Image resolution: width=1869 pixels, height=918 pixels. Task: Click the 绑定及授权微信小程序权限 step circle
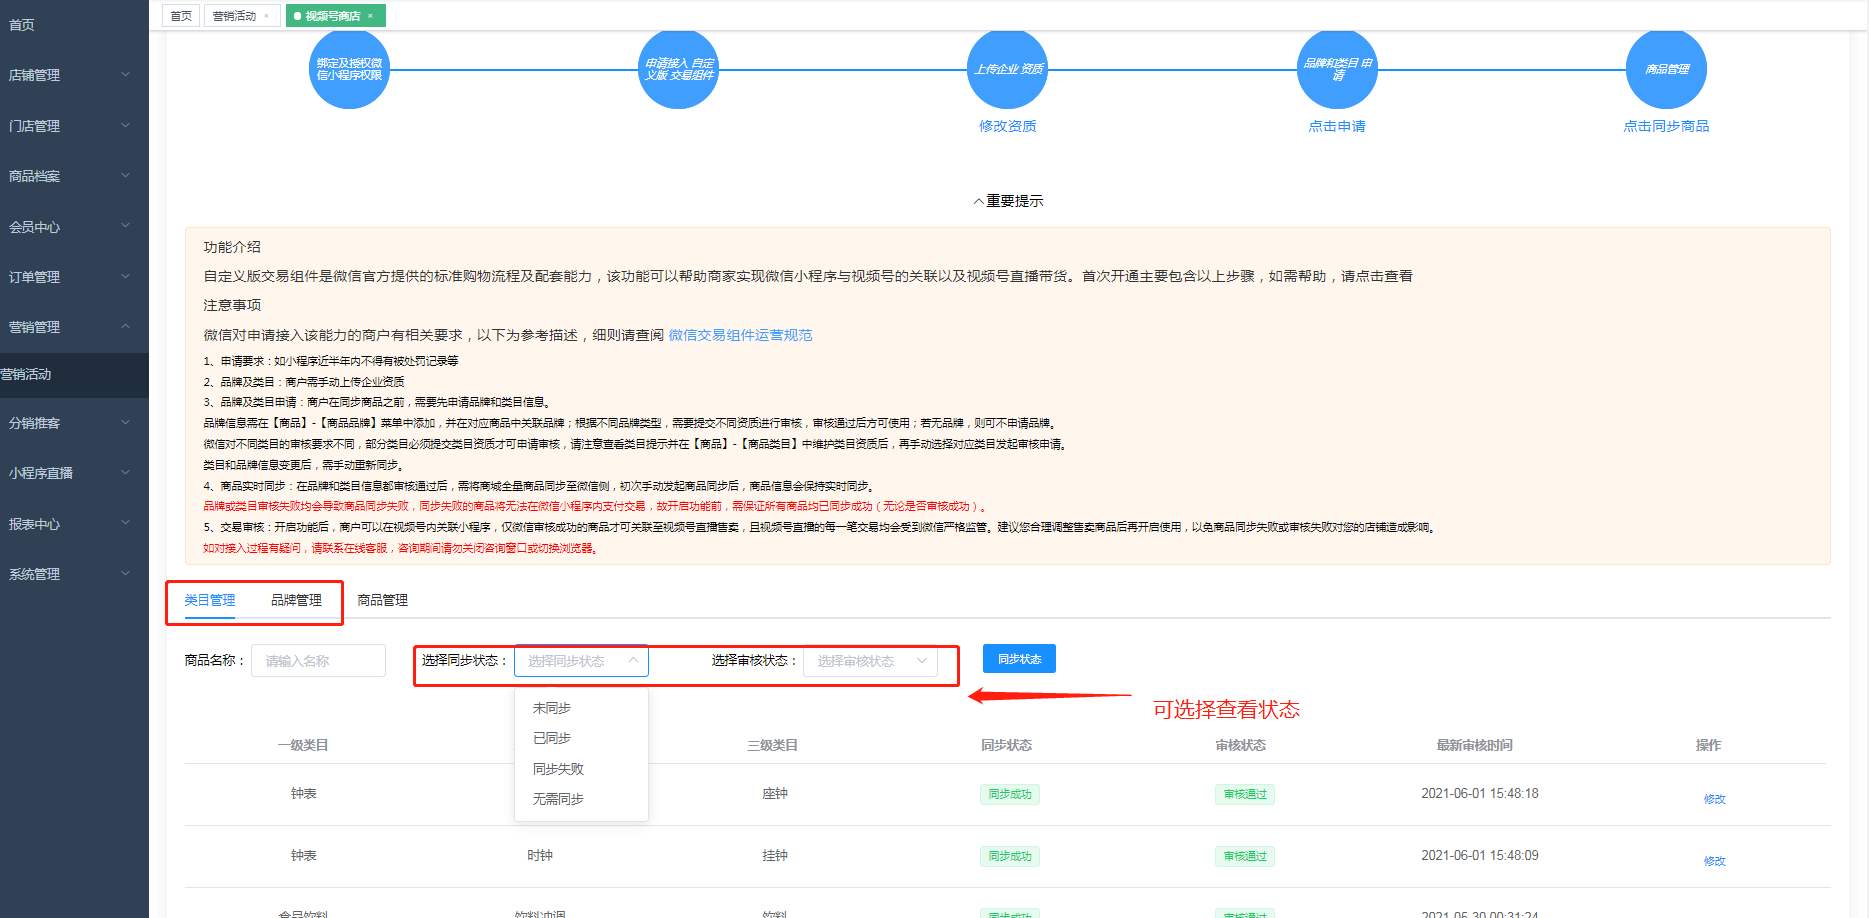point(349,69)
